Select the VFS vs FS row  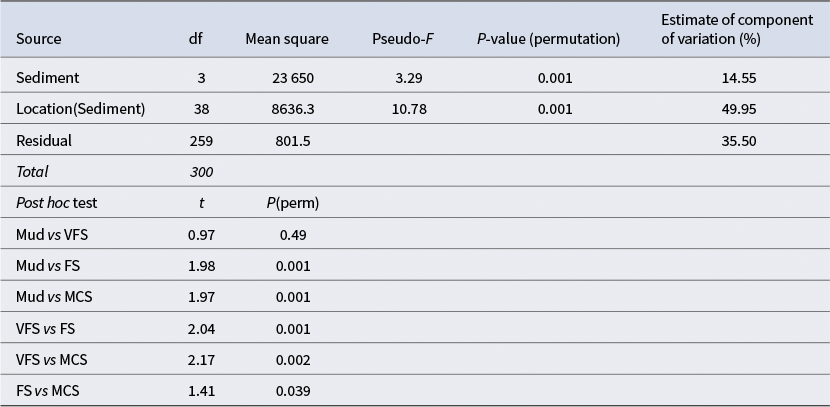click(x=46, y=327)
